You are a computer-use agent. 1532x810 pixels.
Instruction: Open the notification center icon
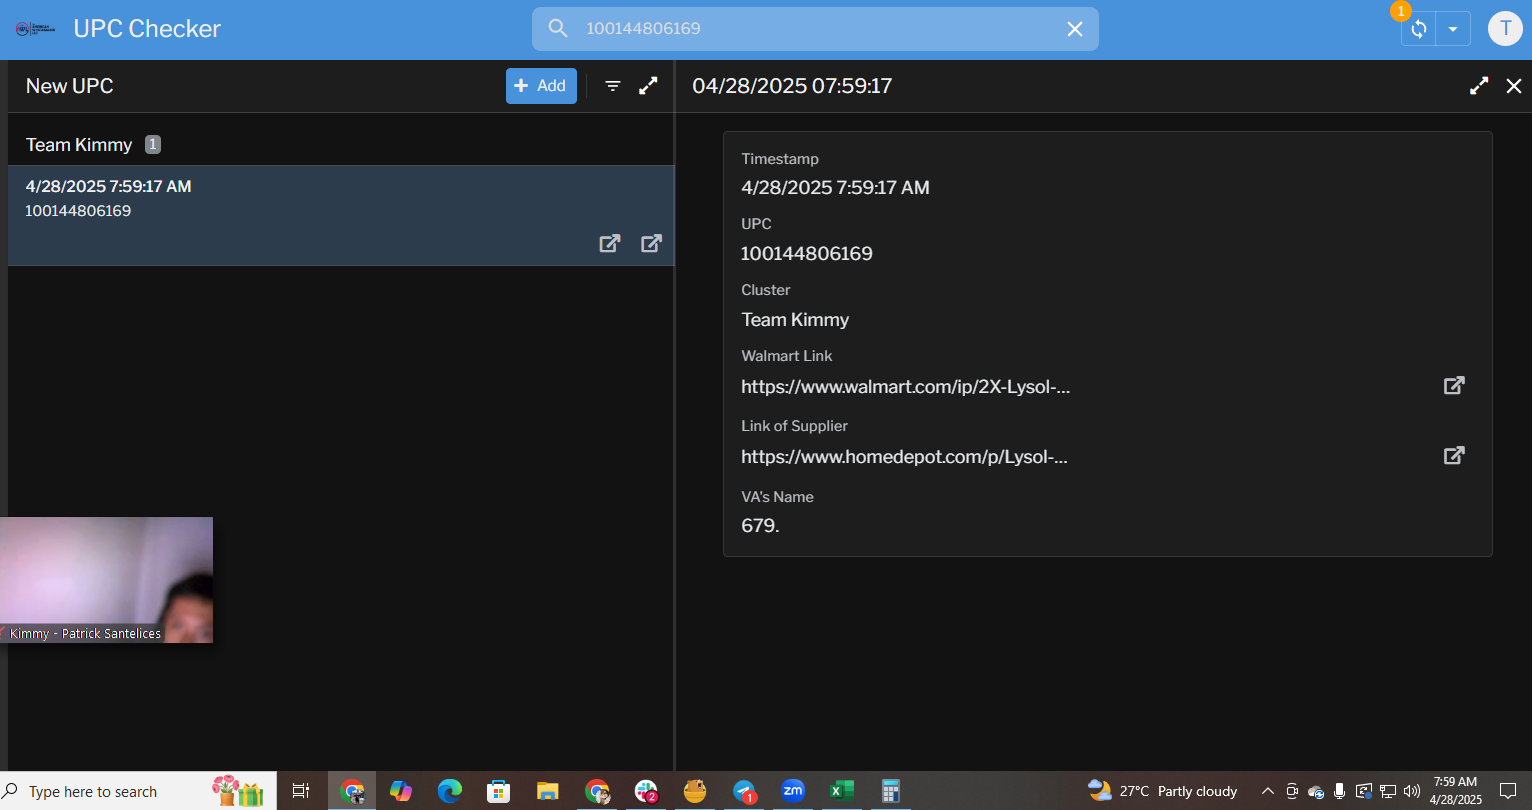[1508, 791]
